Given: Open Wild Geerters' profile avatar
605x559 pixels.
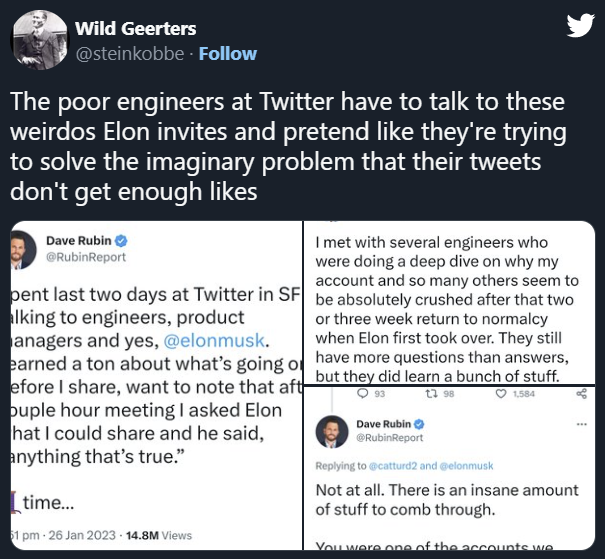Looking at the screenshot, I should tap(36, 40).
